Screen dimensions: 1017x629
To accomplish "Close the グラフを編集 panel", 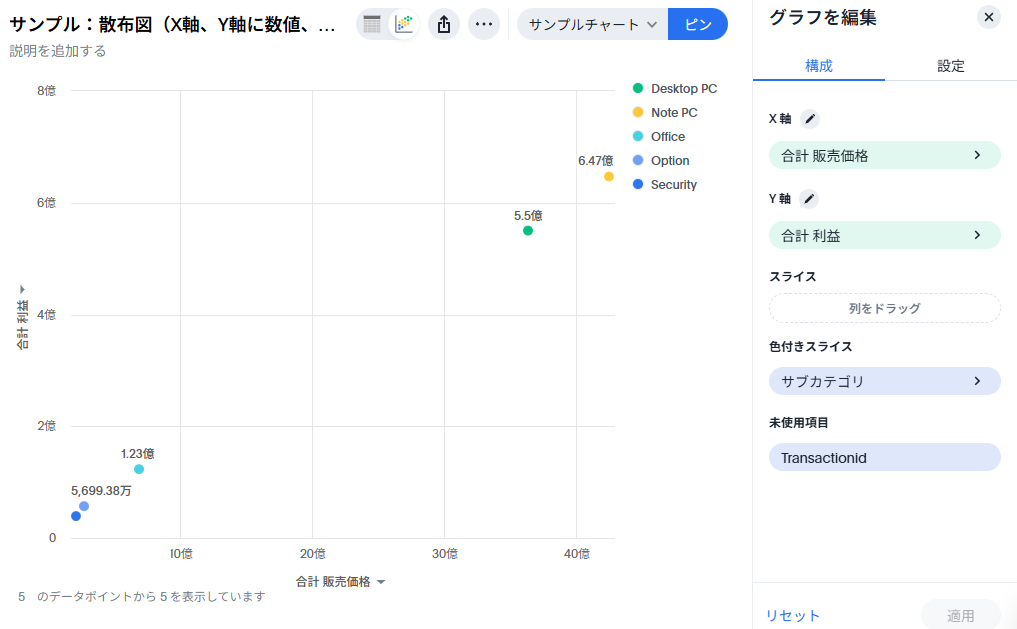I will point(988,17).
